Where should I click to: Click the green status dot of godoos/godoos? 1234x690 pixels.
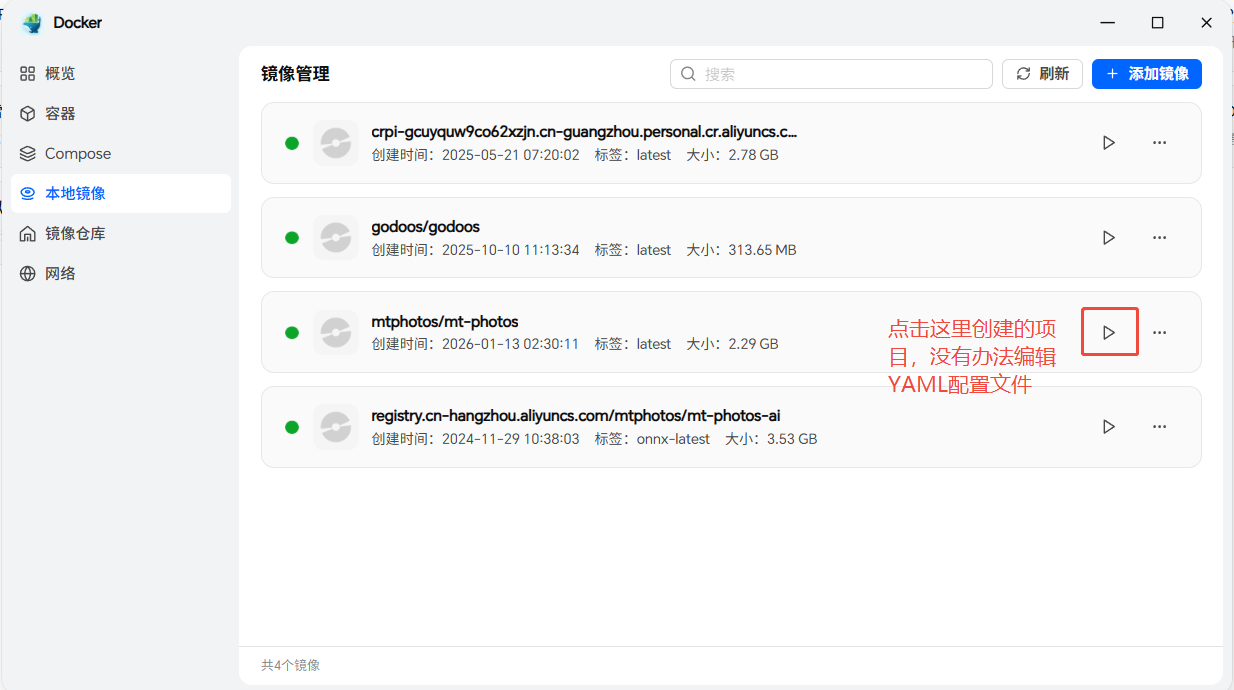[x=292, y=238]
